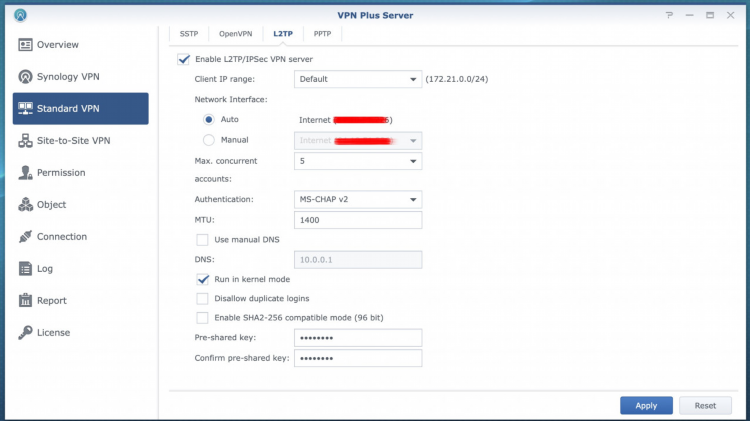
Task: Open the Authentication MS-CHAP v2 dropdown
Action: (x=358, y=199)
